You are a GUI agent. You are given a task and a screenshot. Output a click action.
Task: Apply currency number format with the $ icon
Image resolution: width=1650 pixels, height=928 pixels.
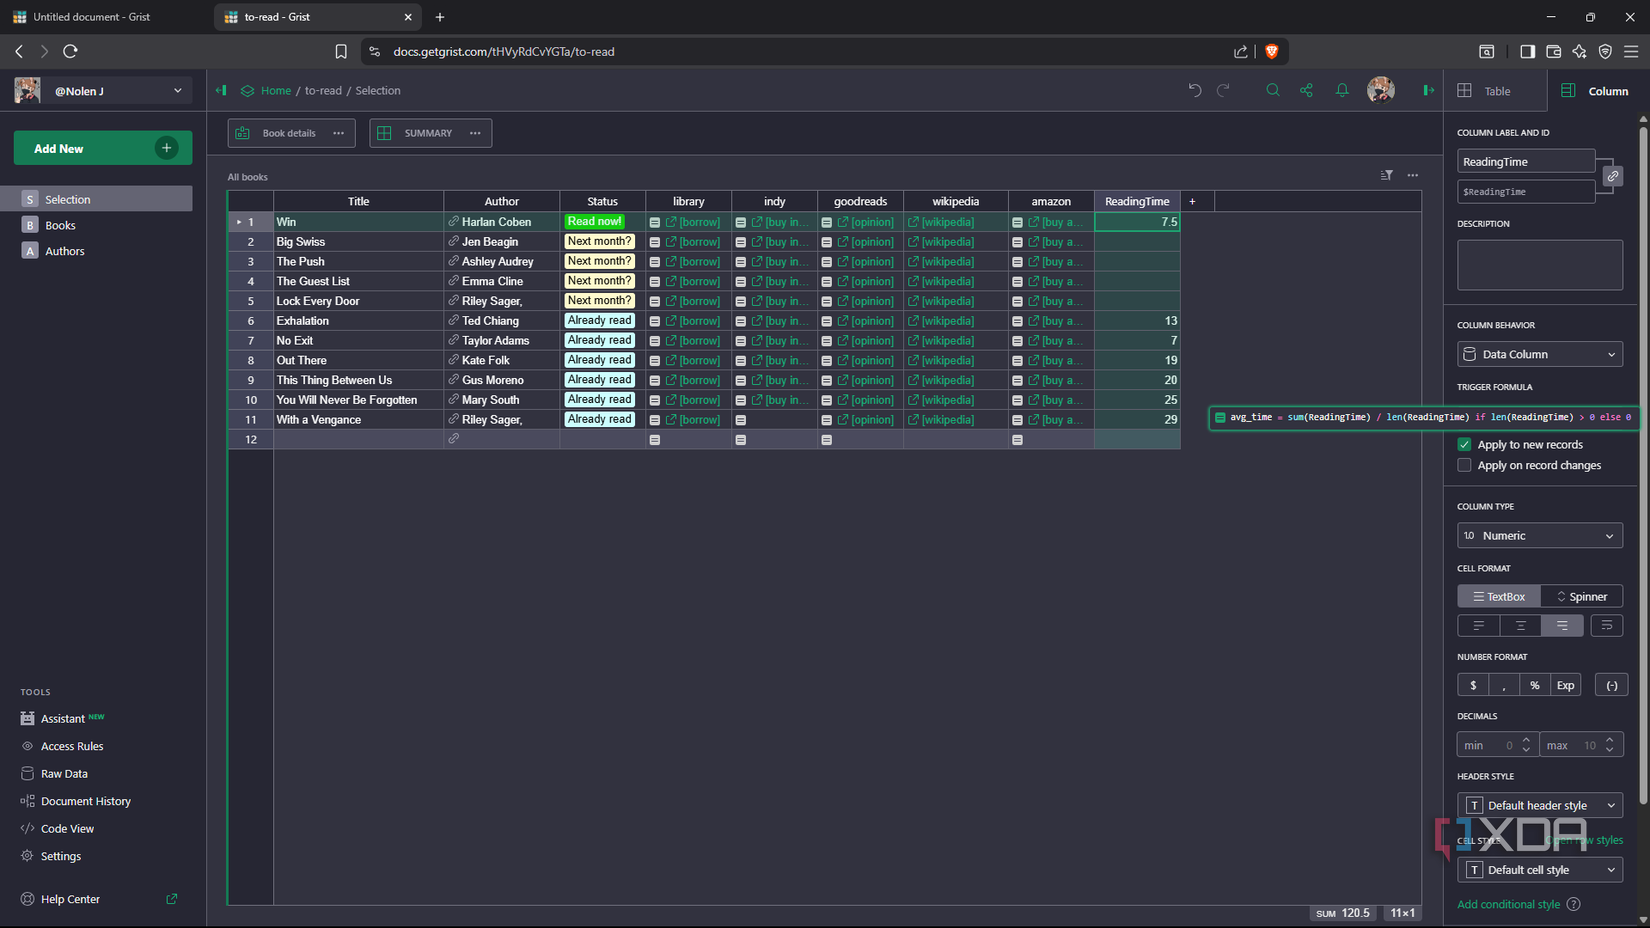(x=1471, y=685)
